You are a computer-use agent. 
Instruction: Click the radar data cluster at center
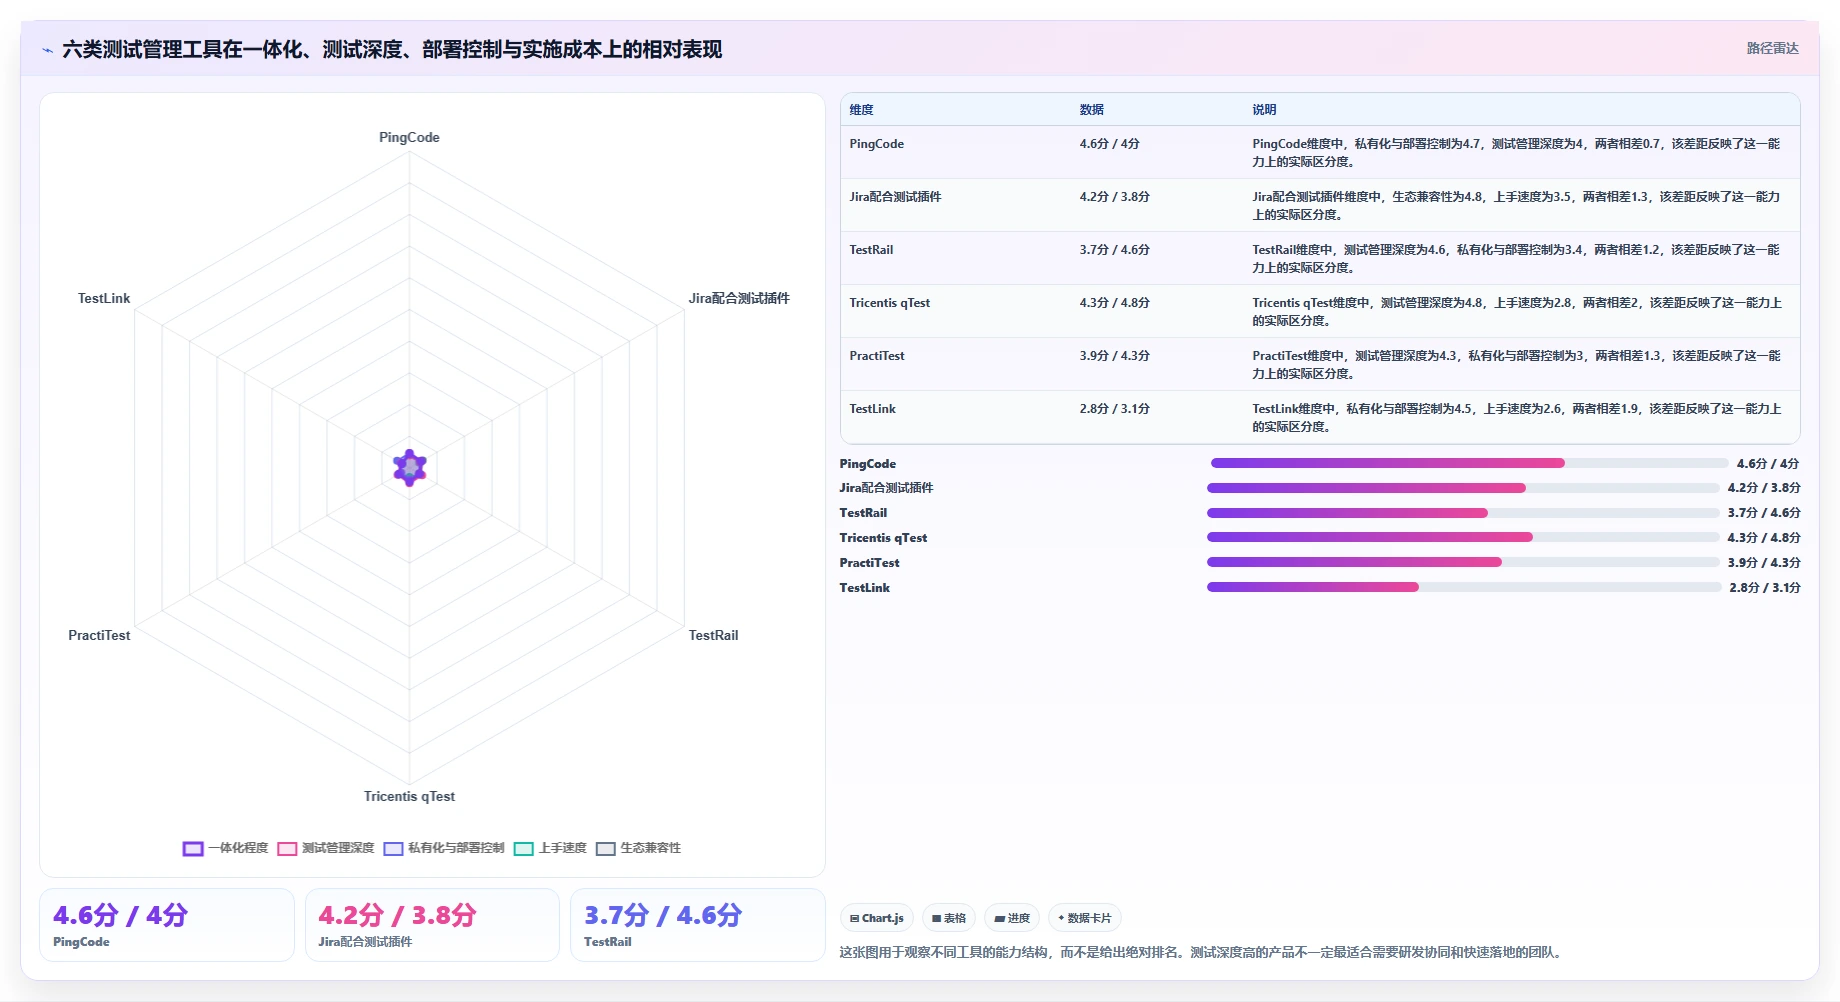[x=410, y=467]
